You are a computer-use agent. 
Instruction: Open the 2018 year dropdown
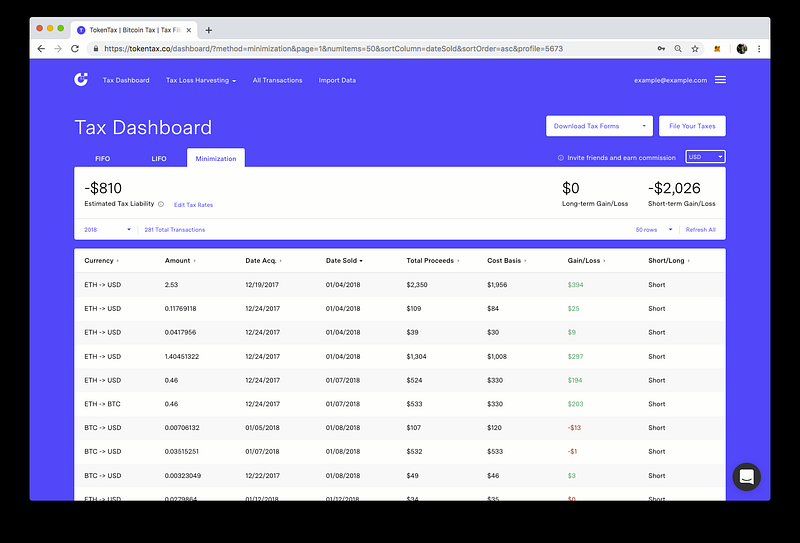tap(107, 230)
